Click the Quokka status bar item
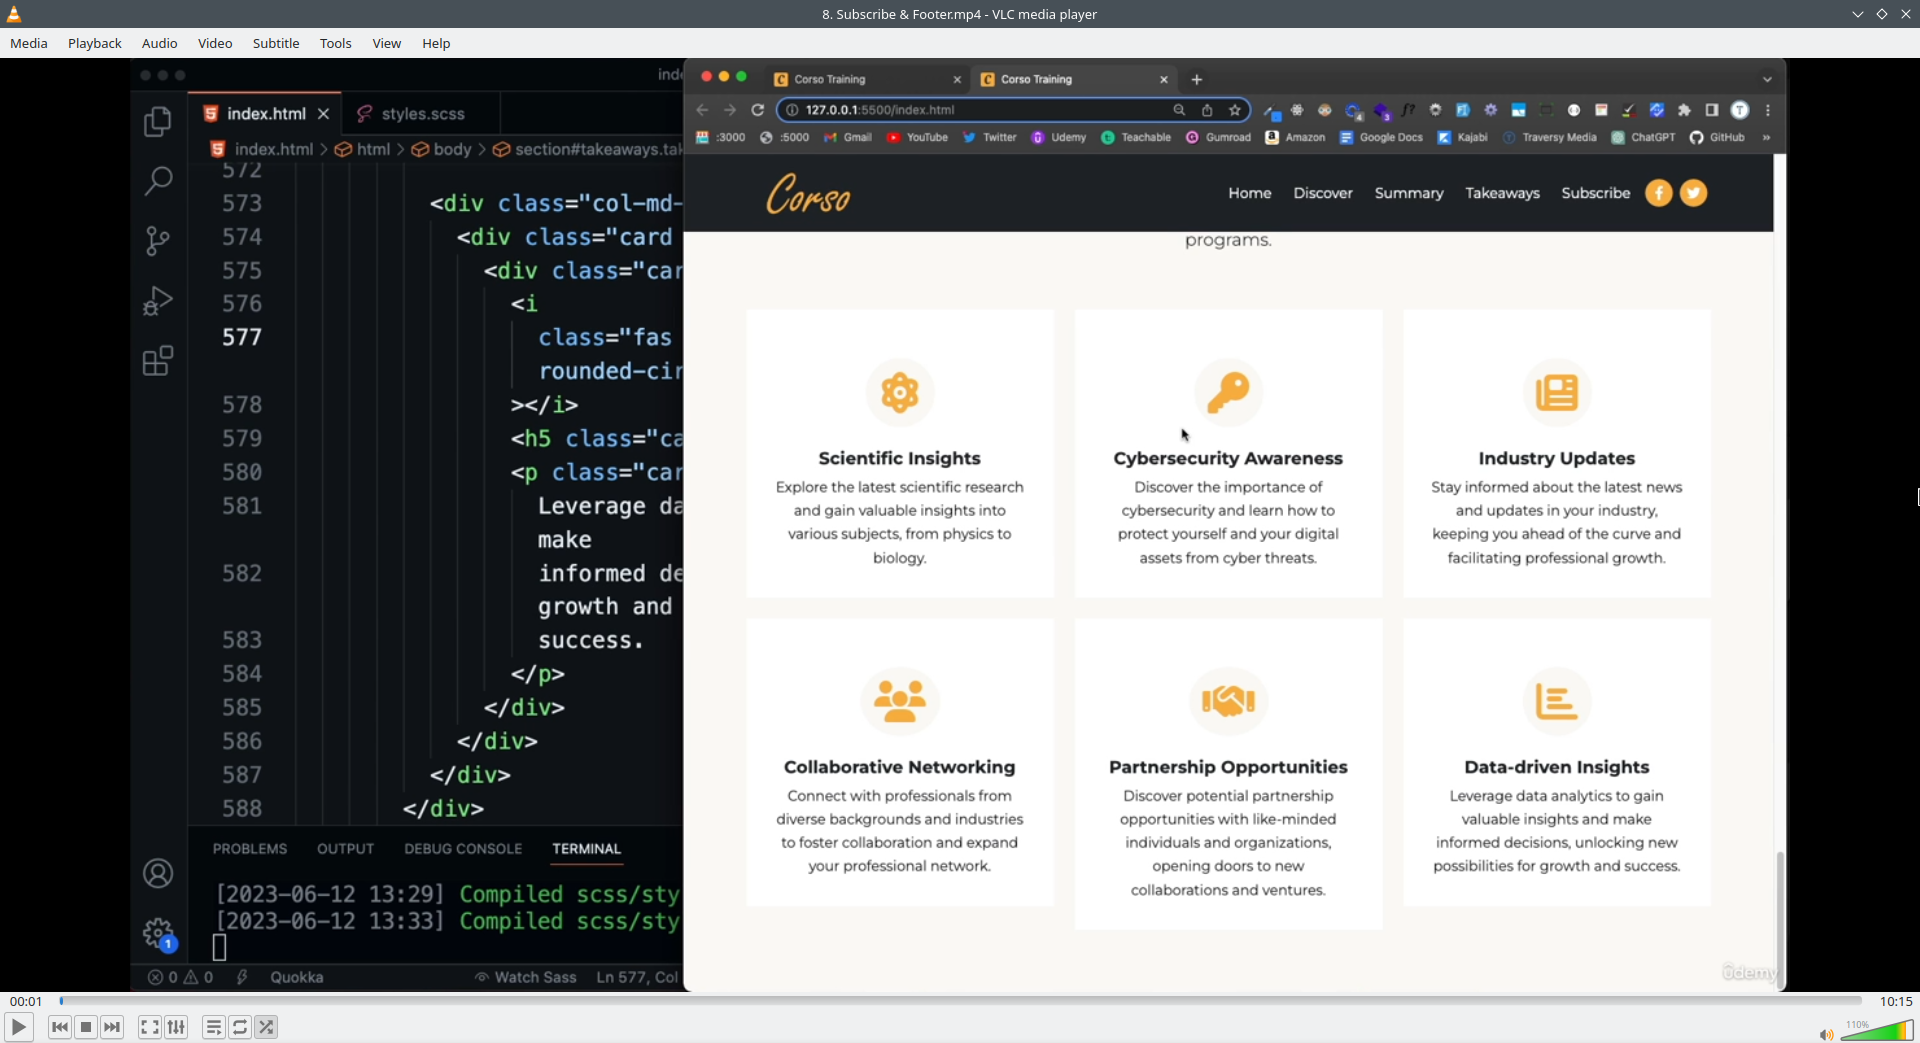The width and height of the screenshot is (1920, 1043). point(296,977)
